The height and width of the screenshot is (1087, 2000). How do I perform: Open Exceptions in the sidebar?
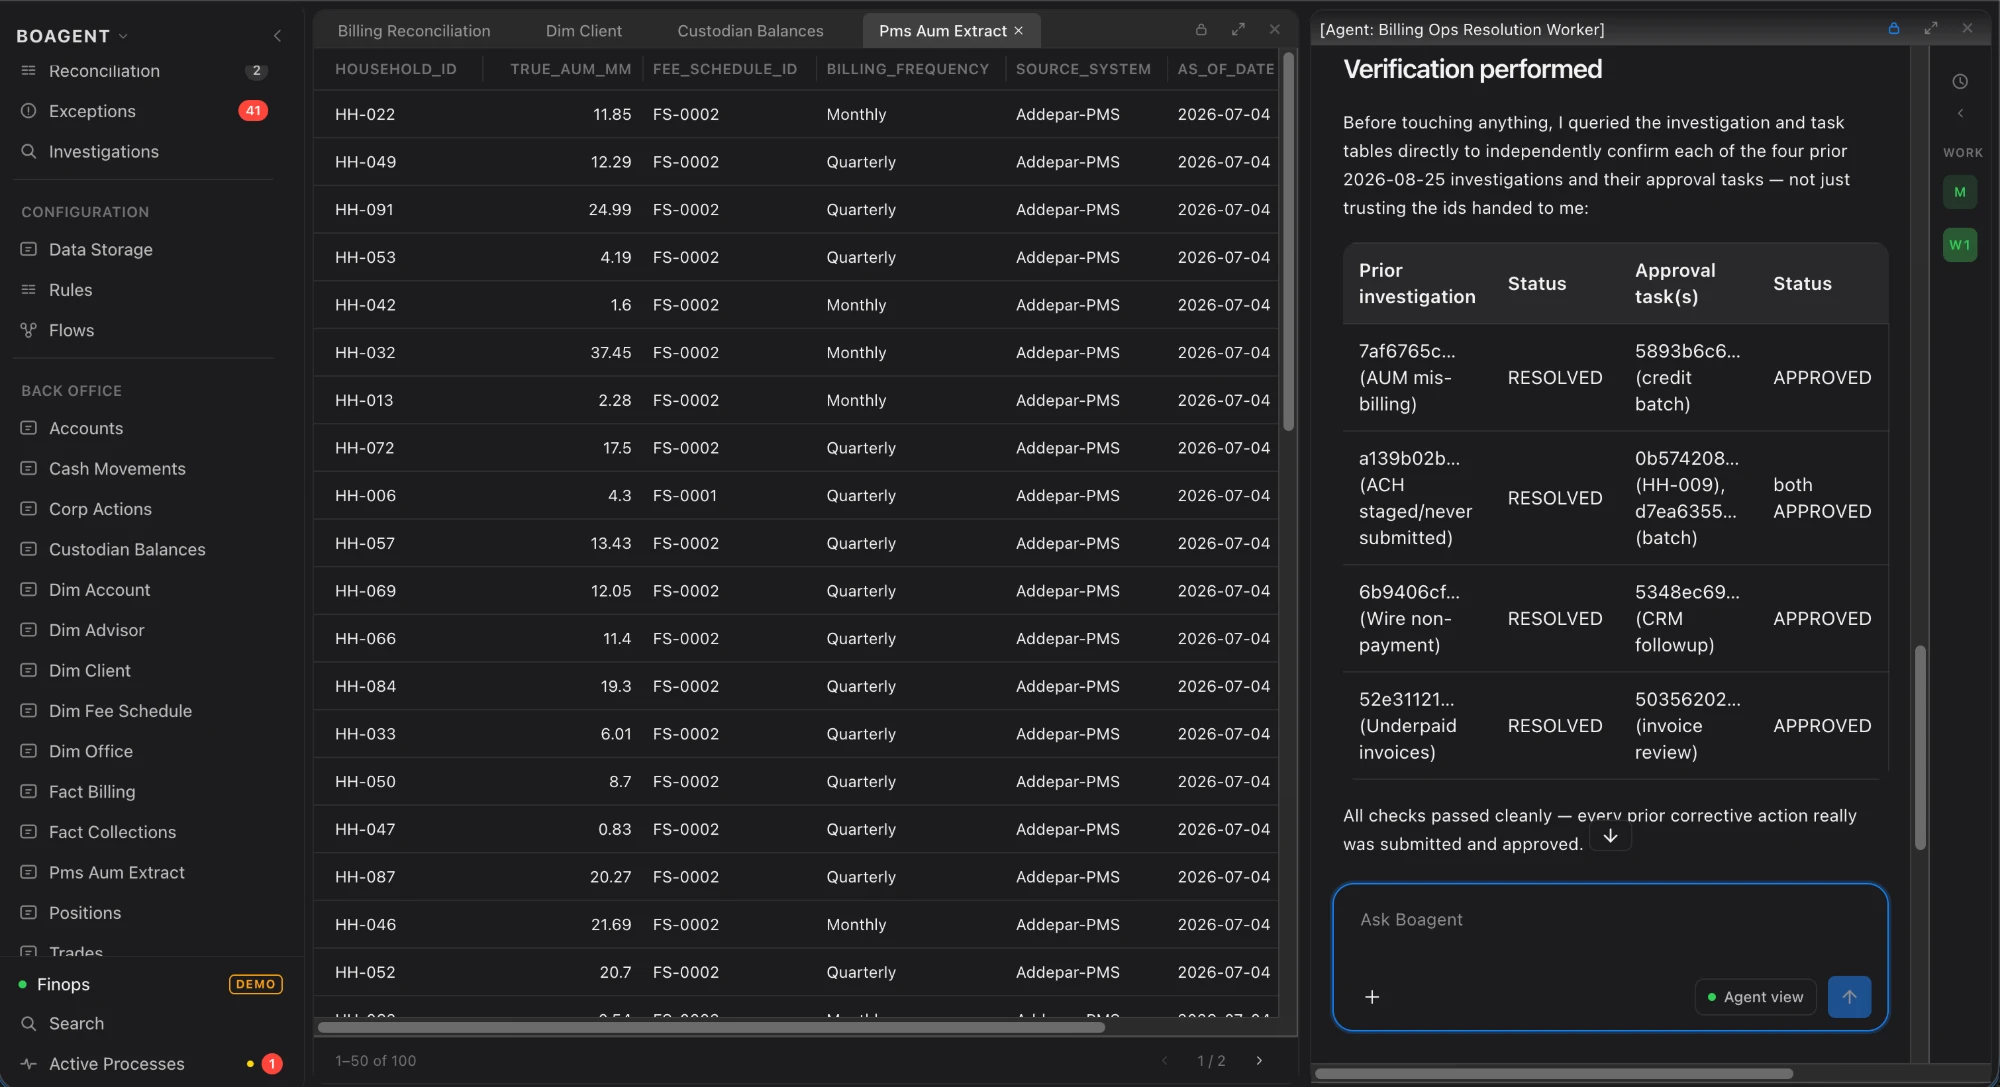tap(92, 111)
